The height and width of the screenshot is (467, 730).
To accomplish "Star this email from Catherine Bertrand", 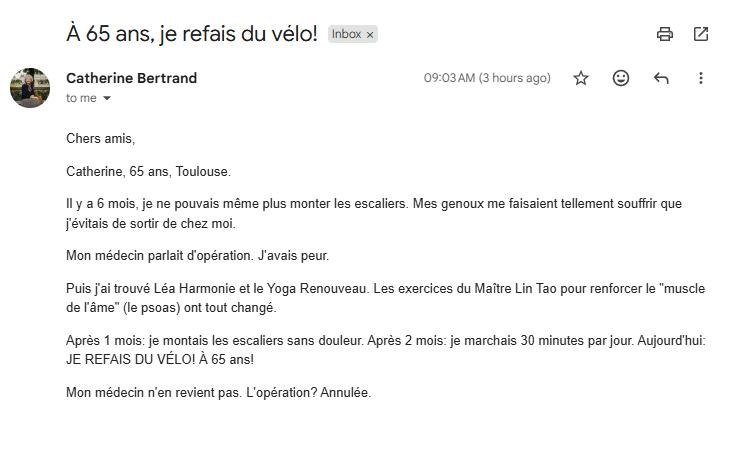I will pyautogui.click(x=581, y=78).
